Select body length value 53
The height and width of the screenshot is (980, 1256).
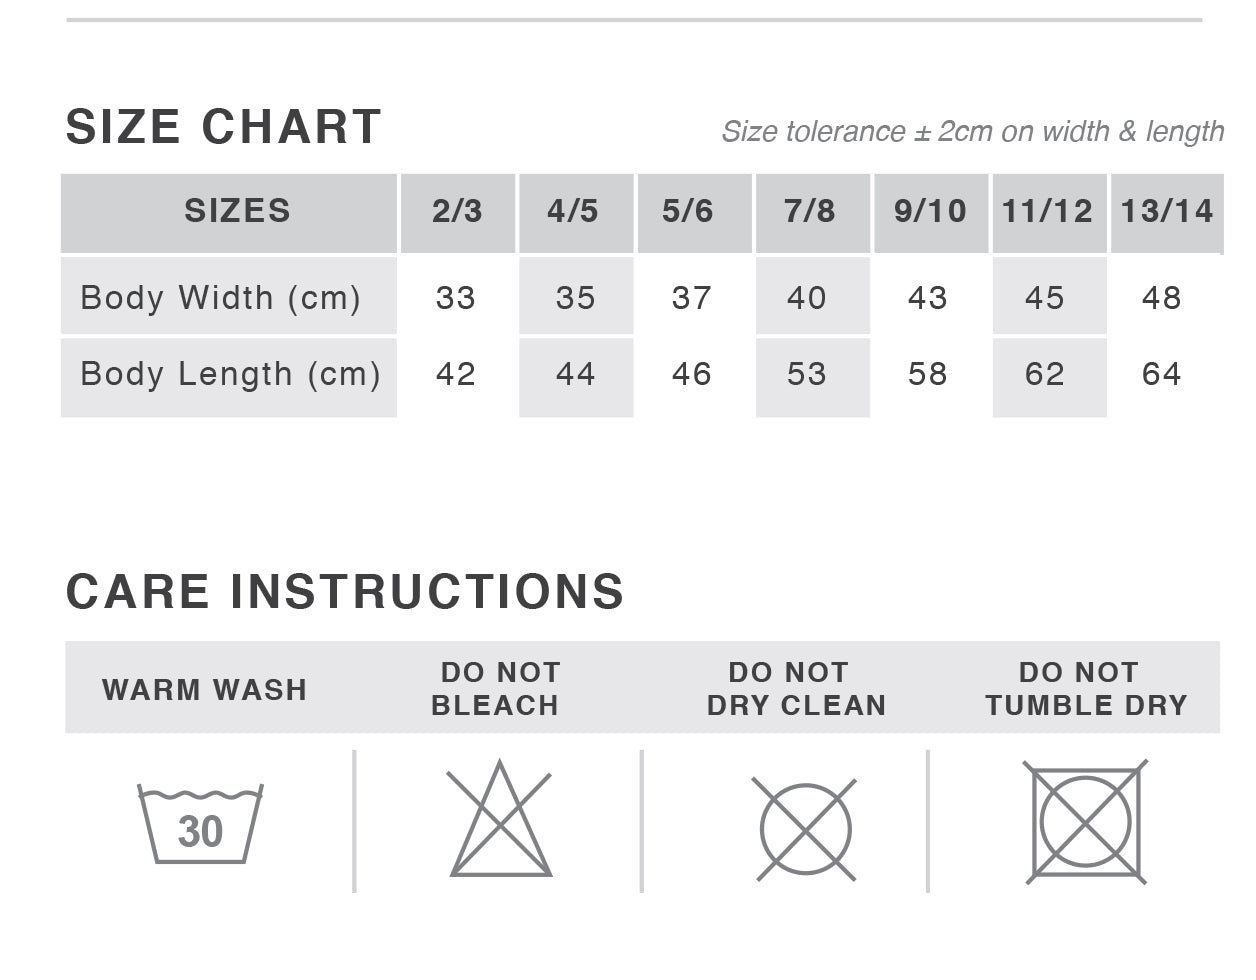806,374
